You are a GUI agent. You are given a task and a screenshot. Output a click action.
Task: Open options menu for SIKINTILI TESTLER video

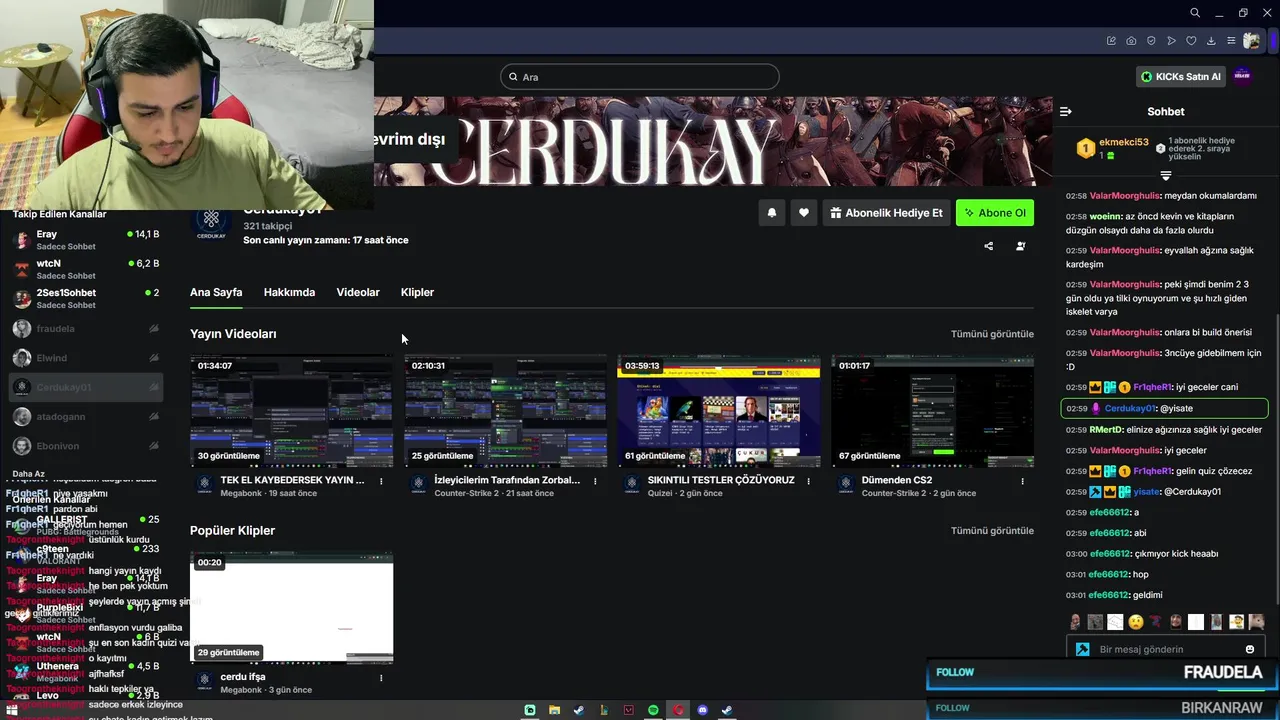(809, 481)
